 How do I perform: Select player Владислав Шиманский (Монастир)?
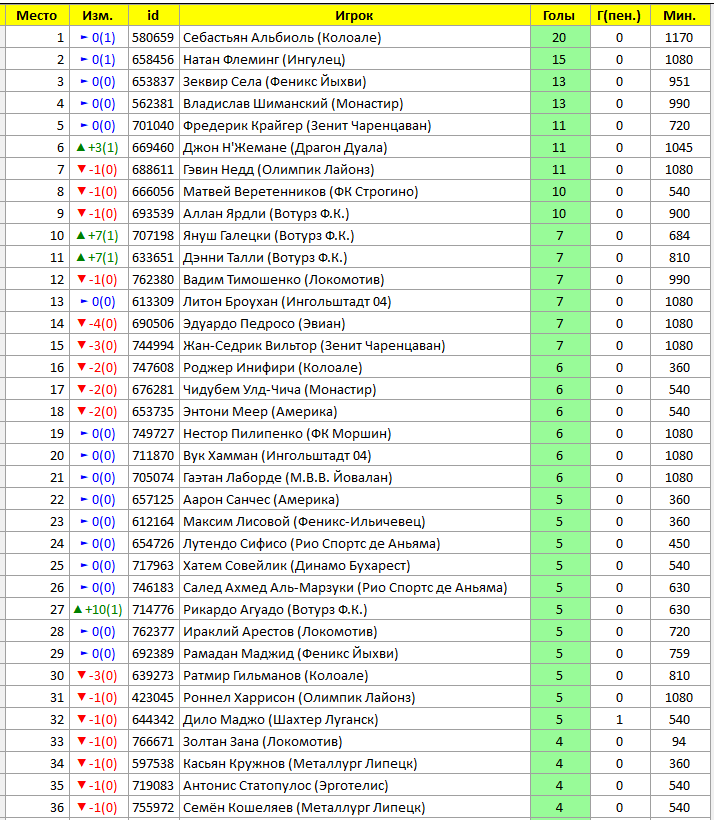[x=293, y=104]
